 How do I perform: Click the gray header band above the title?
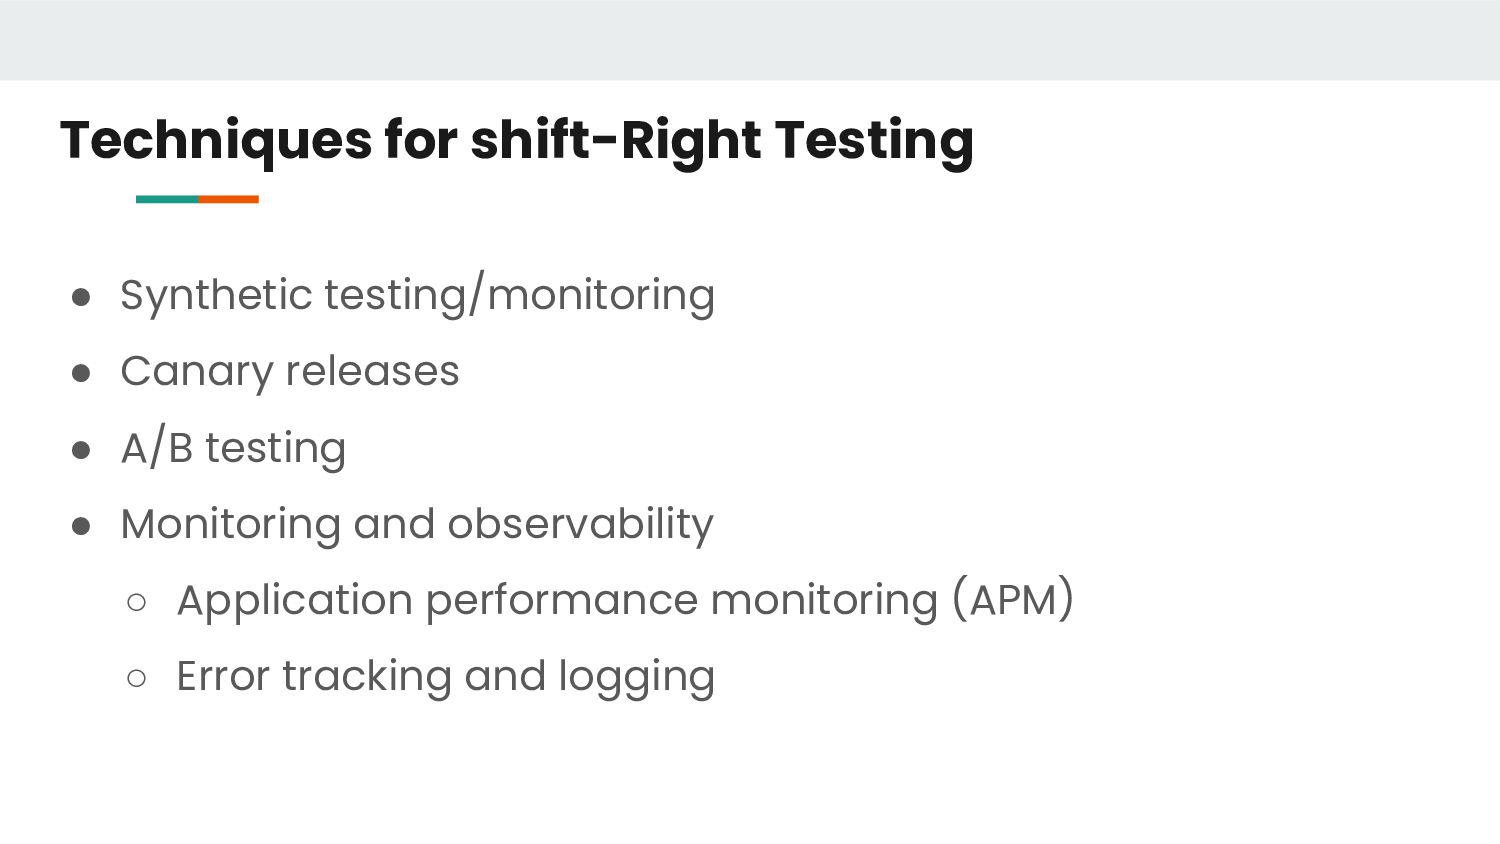(x=750, y=40)
